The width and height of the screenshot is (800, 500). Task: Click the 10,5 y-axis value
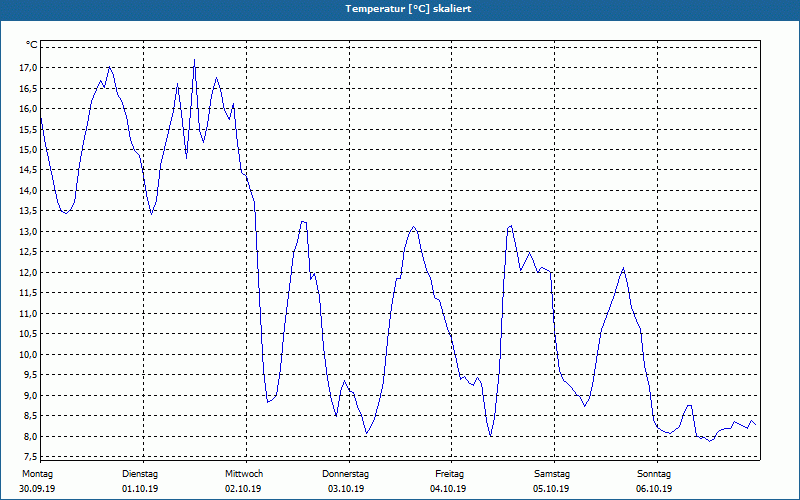tap(28, 334)
